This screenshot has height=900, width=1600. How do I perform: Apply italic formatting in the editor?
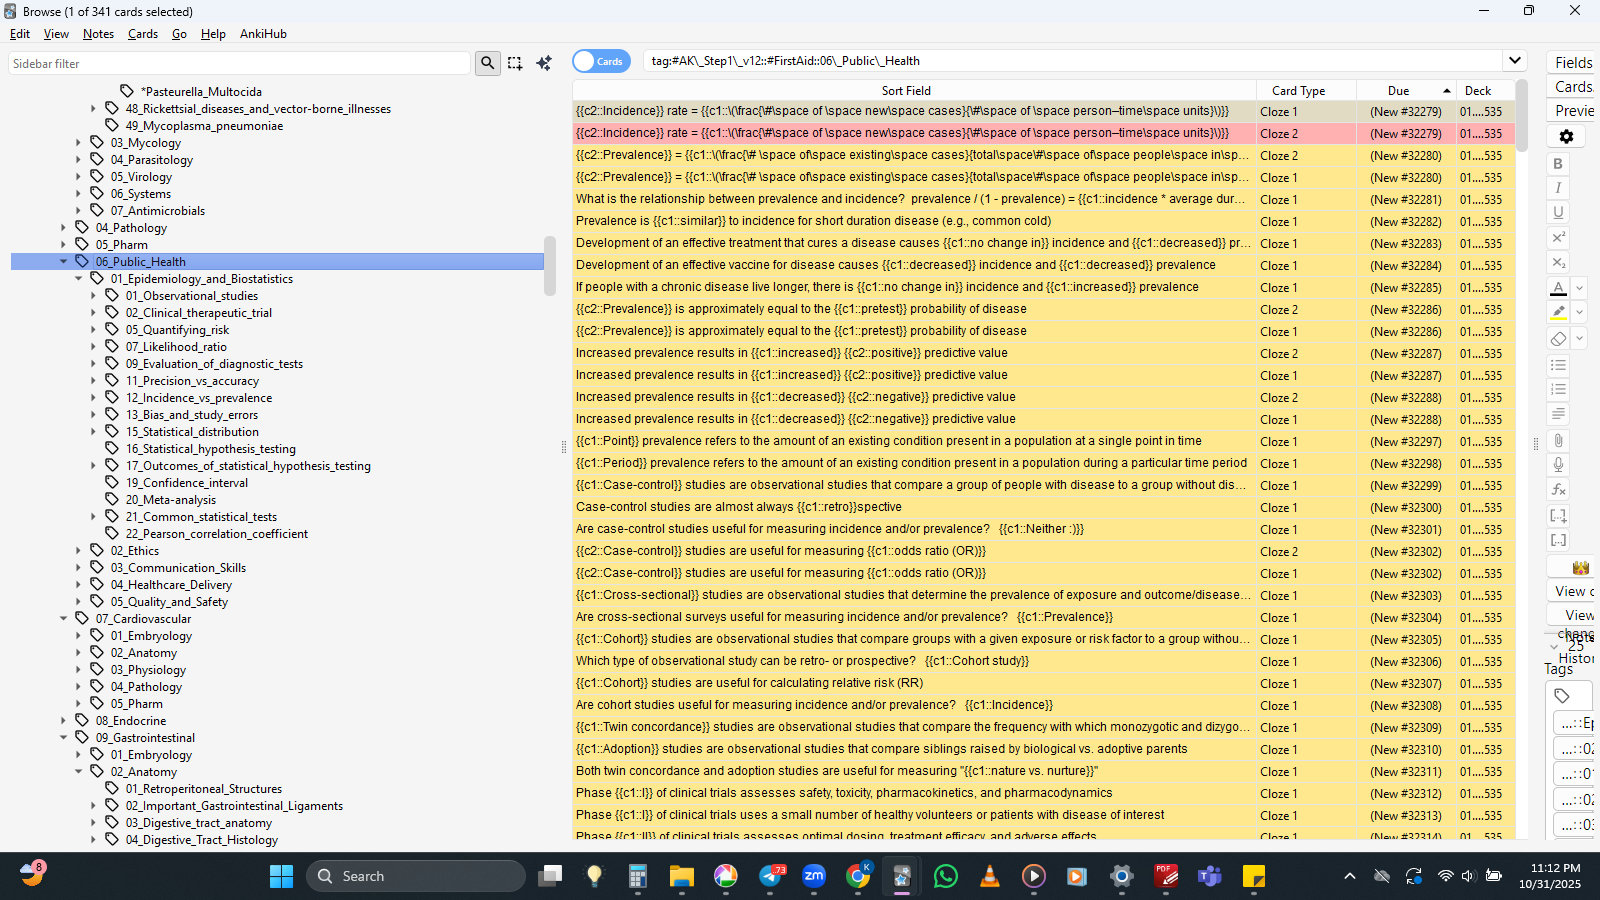[x=1558, y=188]
